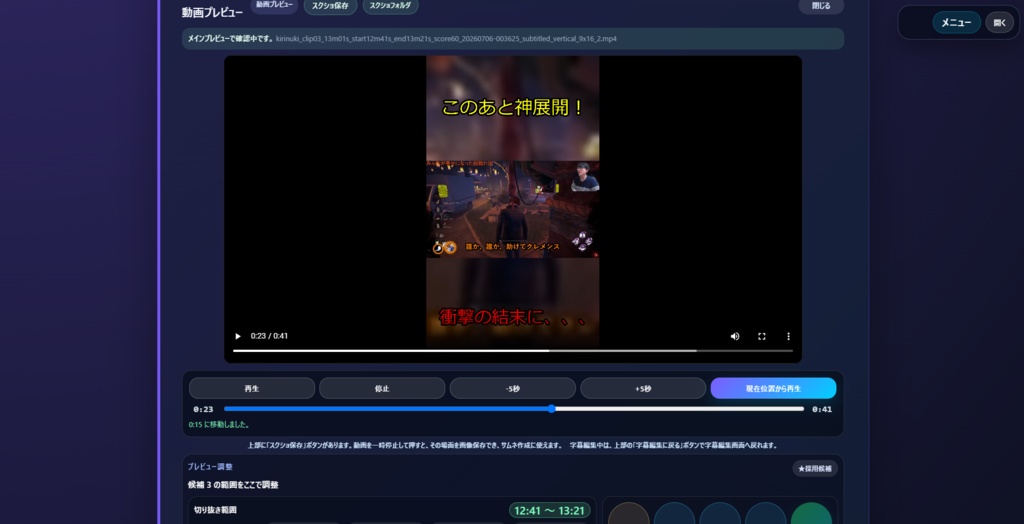This screenshot has height=524, width=1024.
Task: Click the 再生 button below the video
Action: tap(251, 388)
